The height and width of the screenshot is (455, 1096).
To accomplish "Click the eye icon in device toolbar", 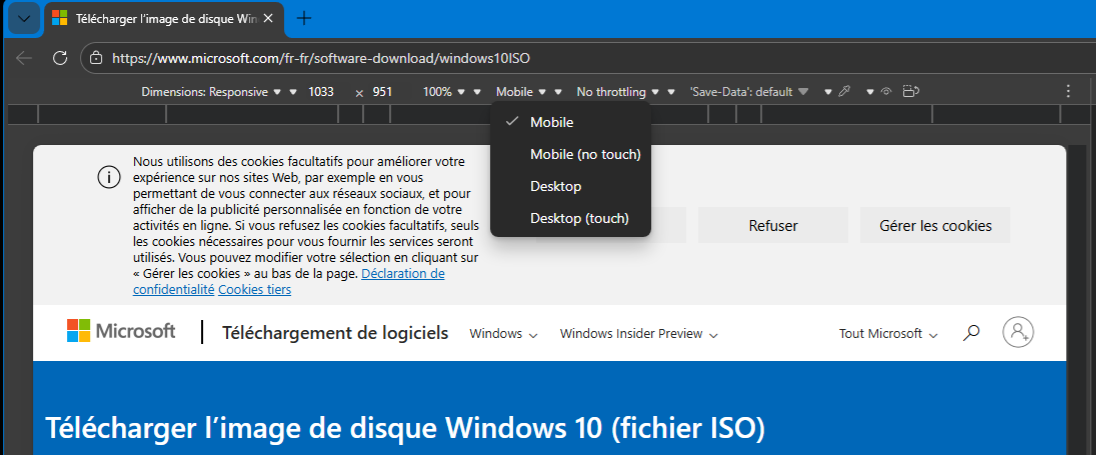I will [886, 92].
